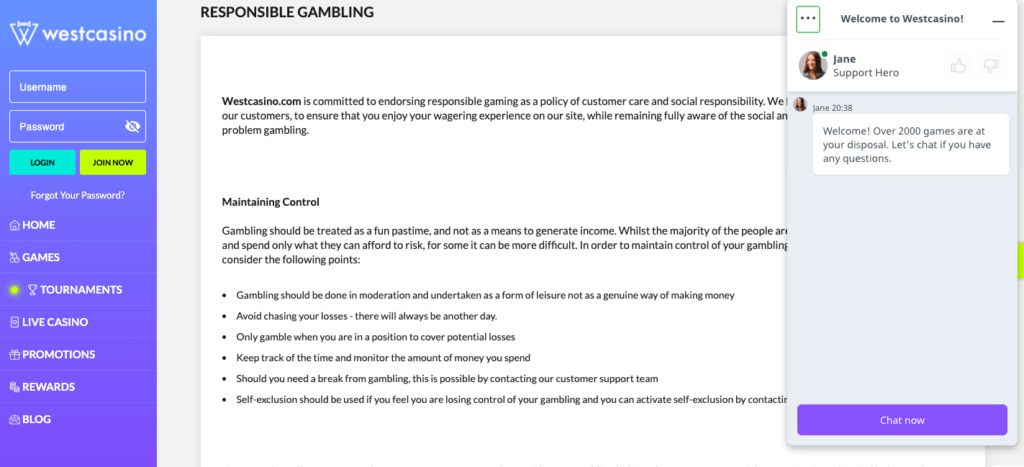Click the Rewards menu icon

pyautogui.click(x=14, y=387)
